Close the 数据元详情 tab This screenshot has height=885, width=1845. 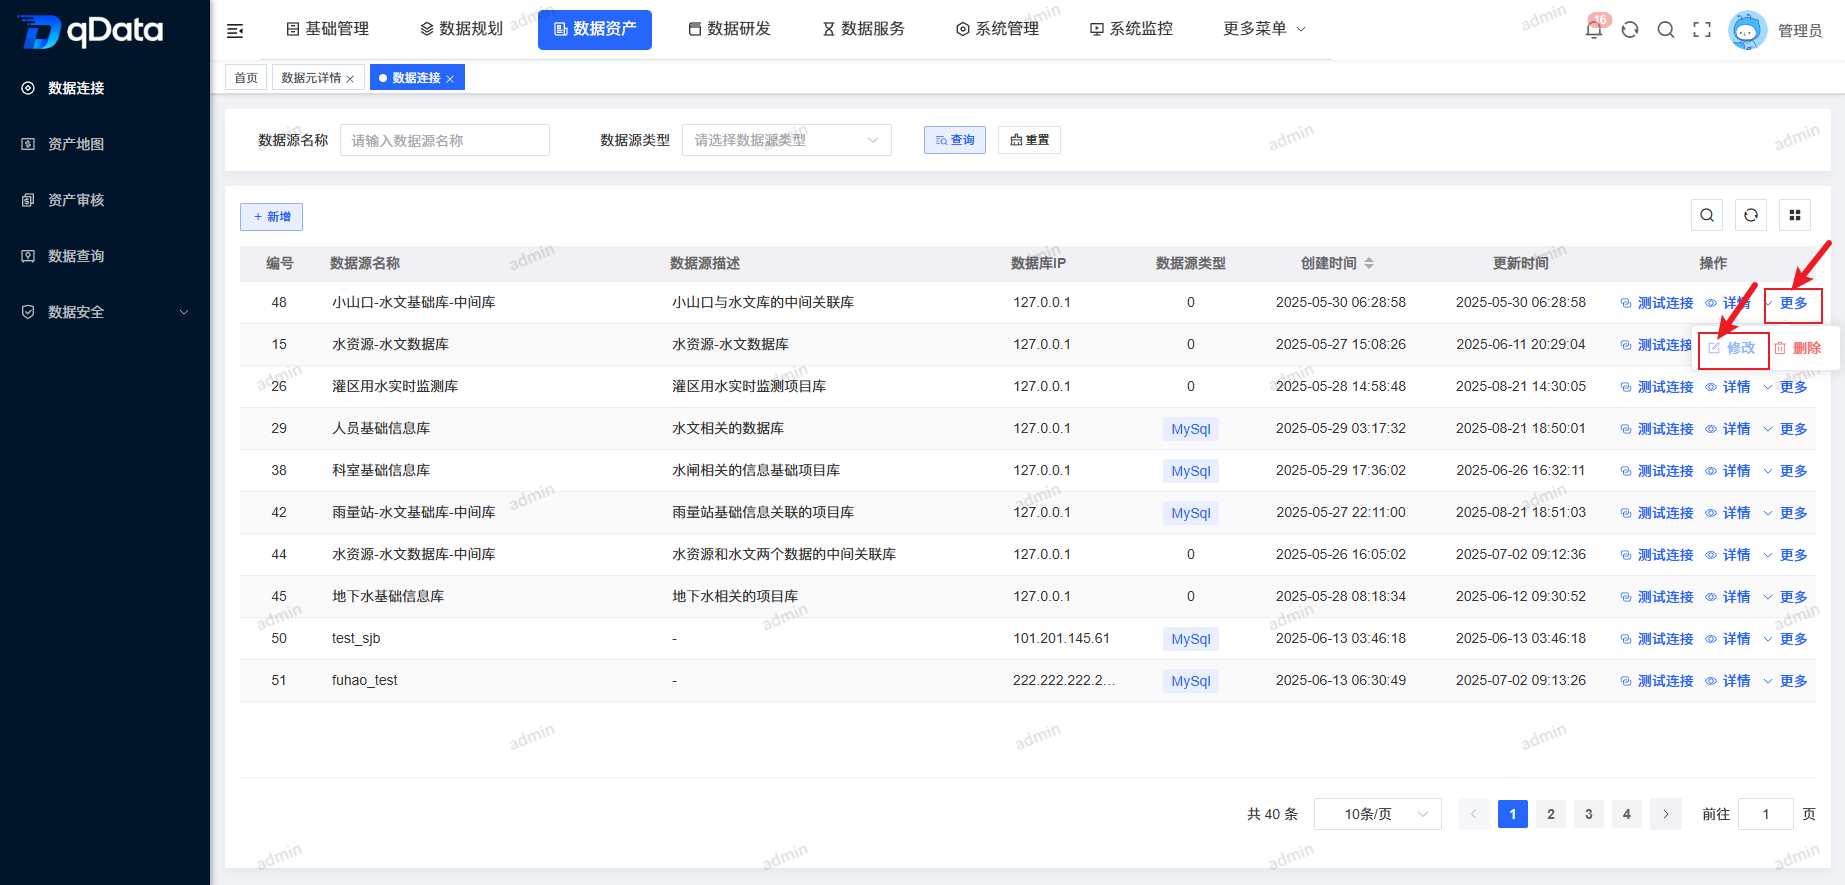(350, 79)
